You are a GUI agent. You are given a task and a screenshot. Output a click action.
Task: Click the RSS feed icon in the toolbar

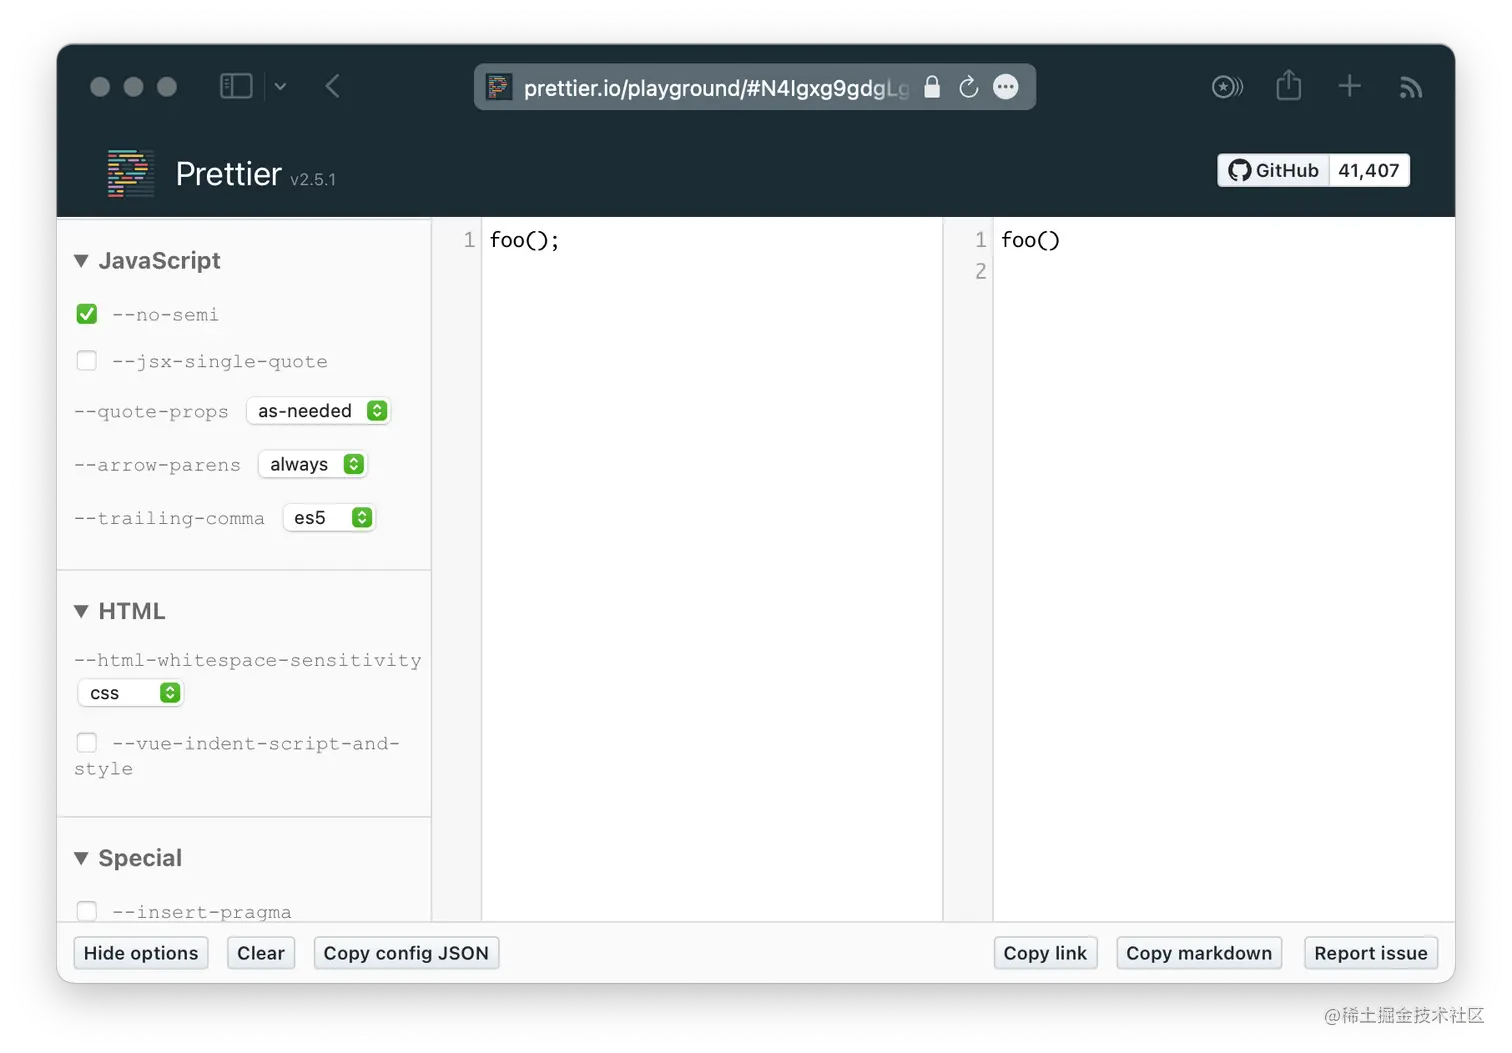(x=1410, y=88)
